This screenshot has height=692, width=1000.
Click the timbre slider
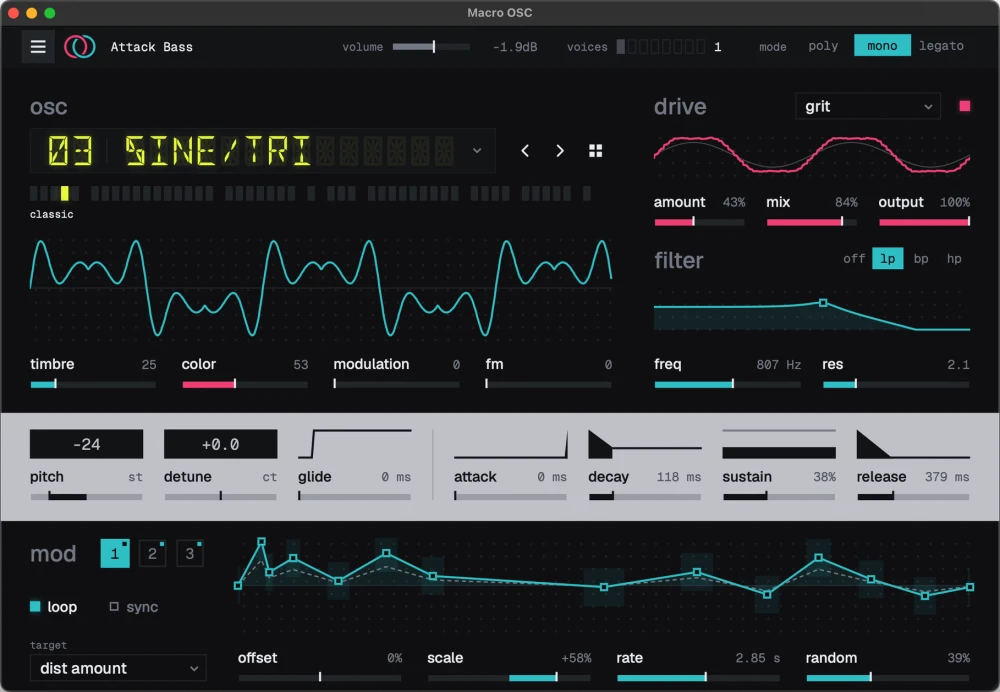pyautogui.click(x=92, y=384)
